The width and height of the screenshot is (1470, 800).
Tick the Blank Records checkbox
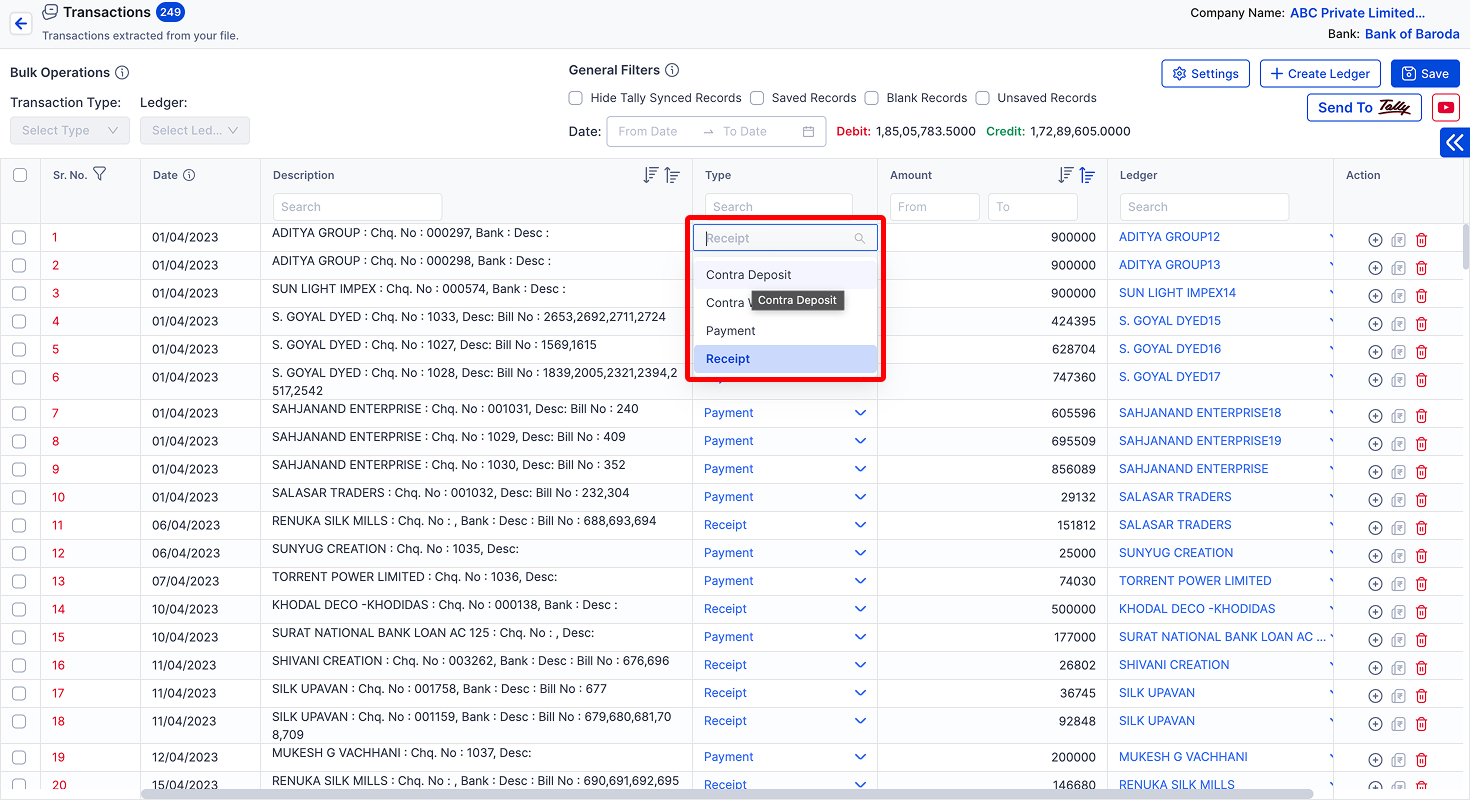point(871,98)
